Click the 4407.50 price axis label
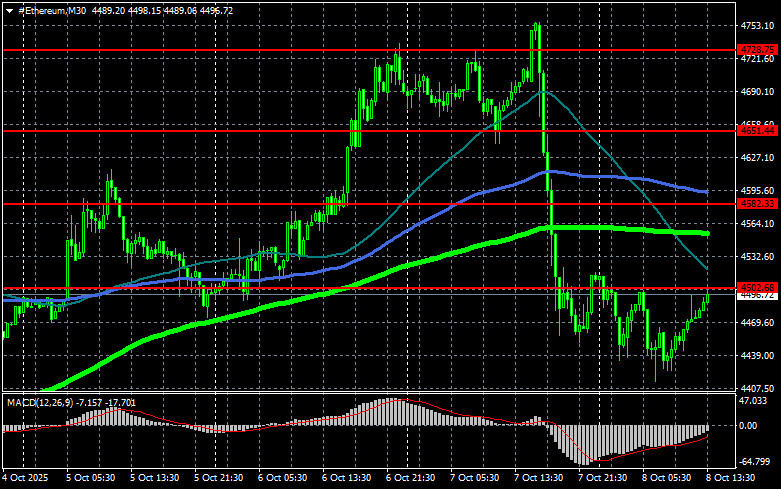This screenshot has width=781, height=489. 757,388
